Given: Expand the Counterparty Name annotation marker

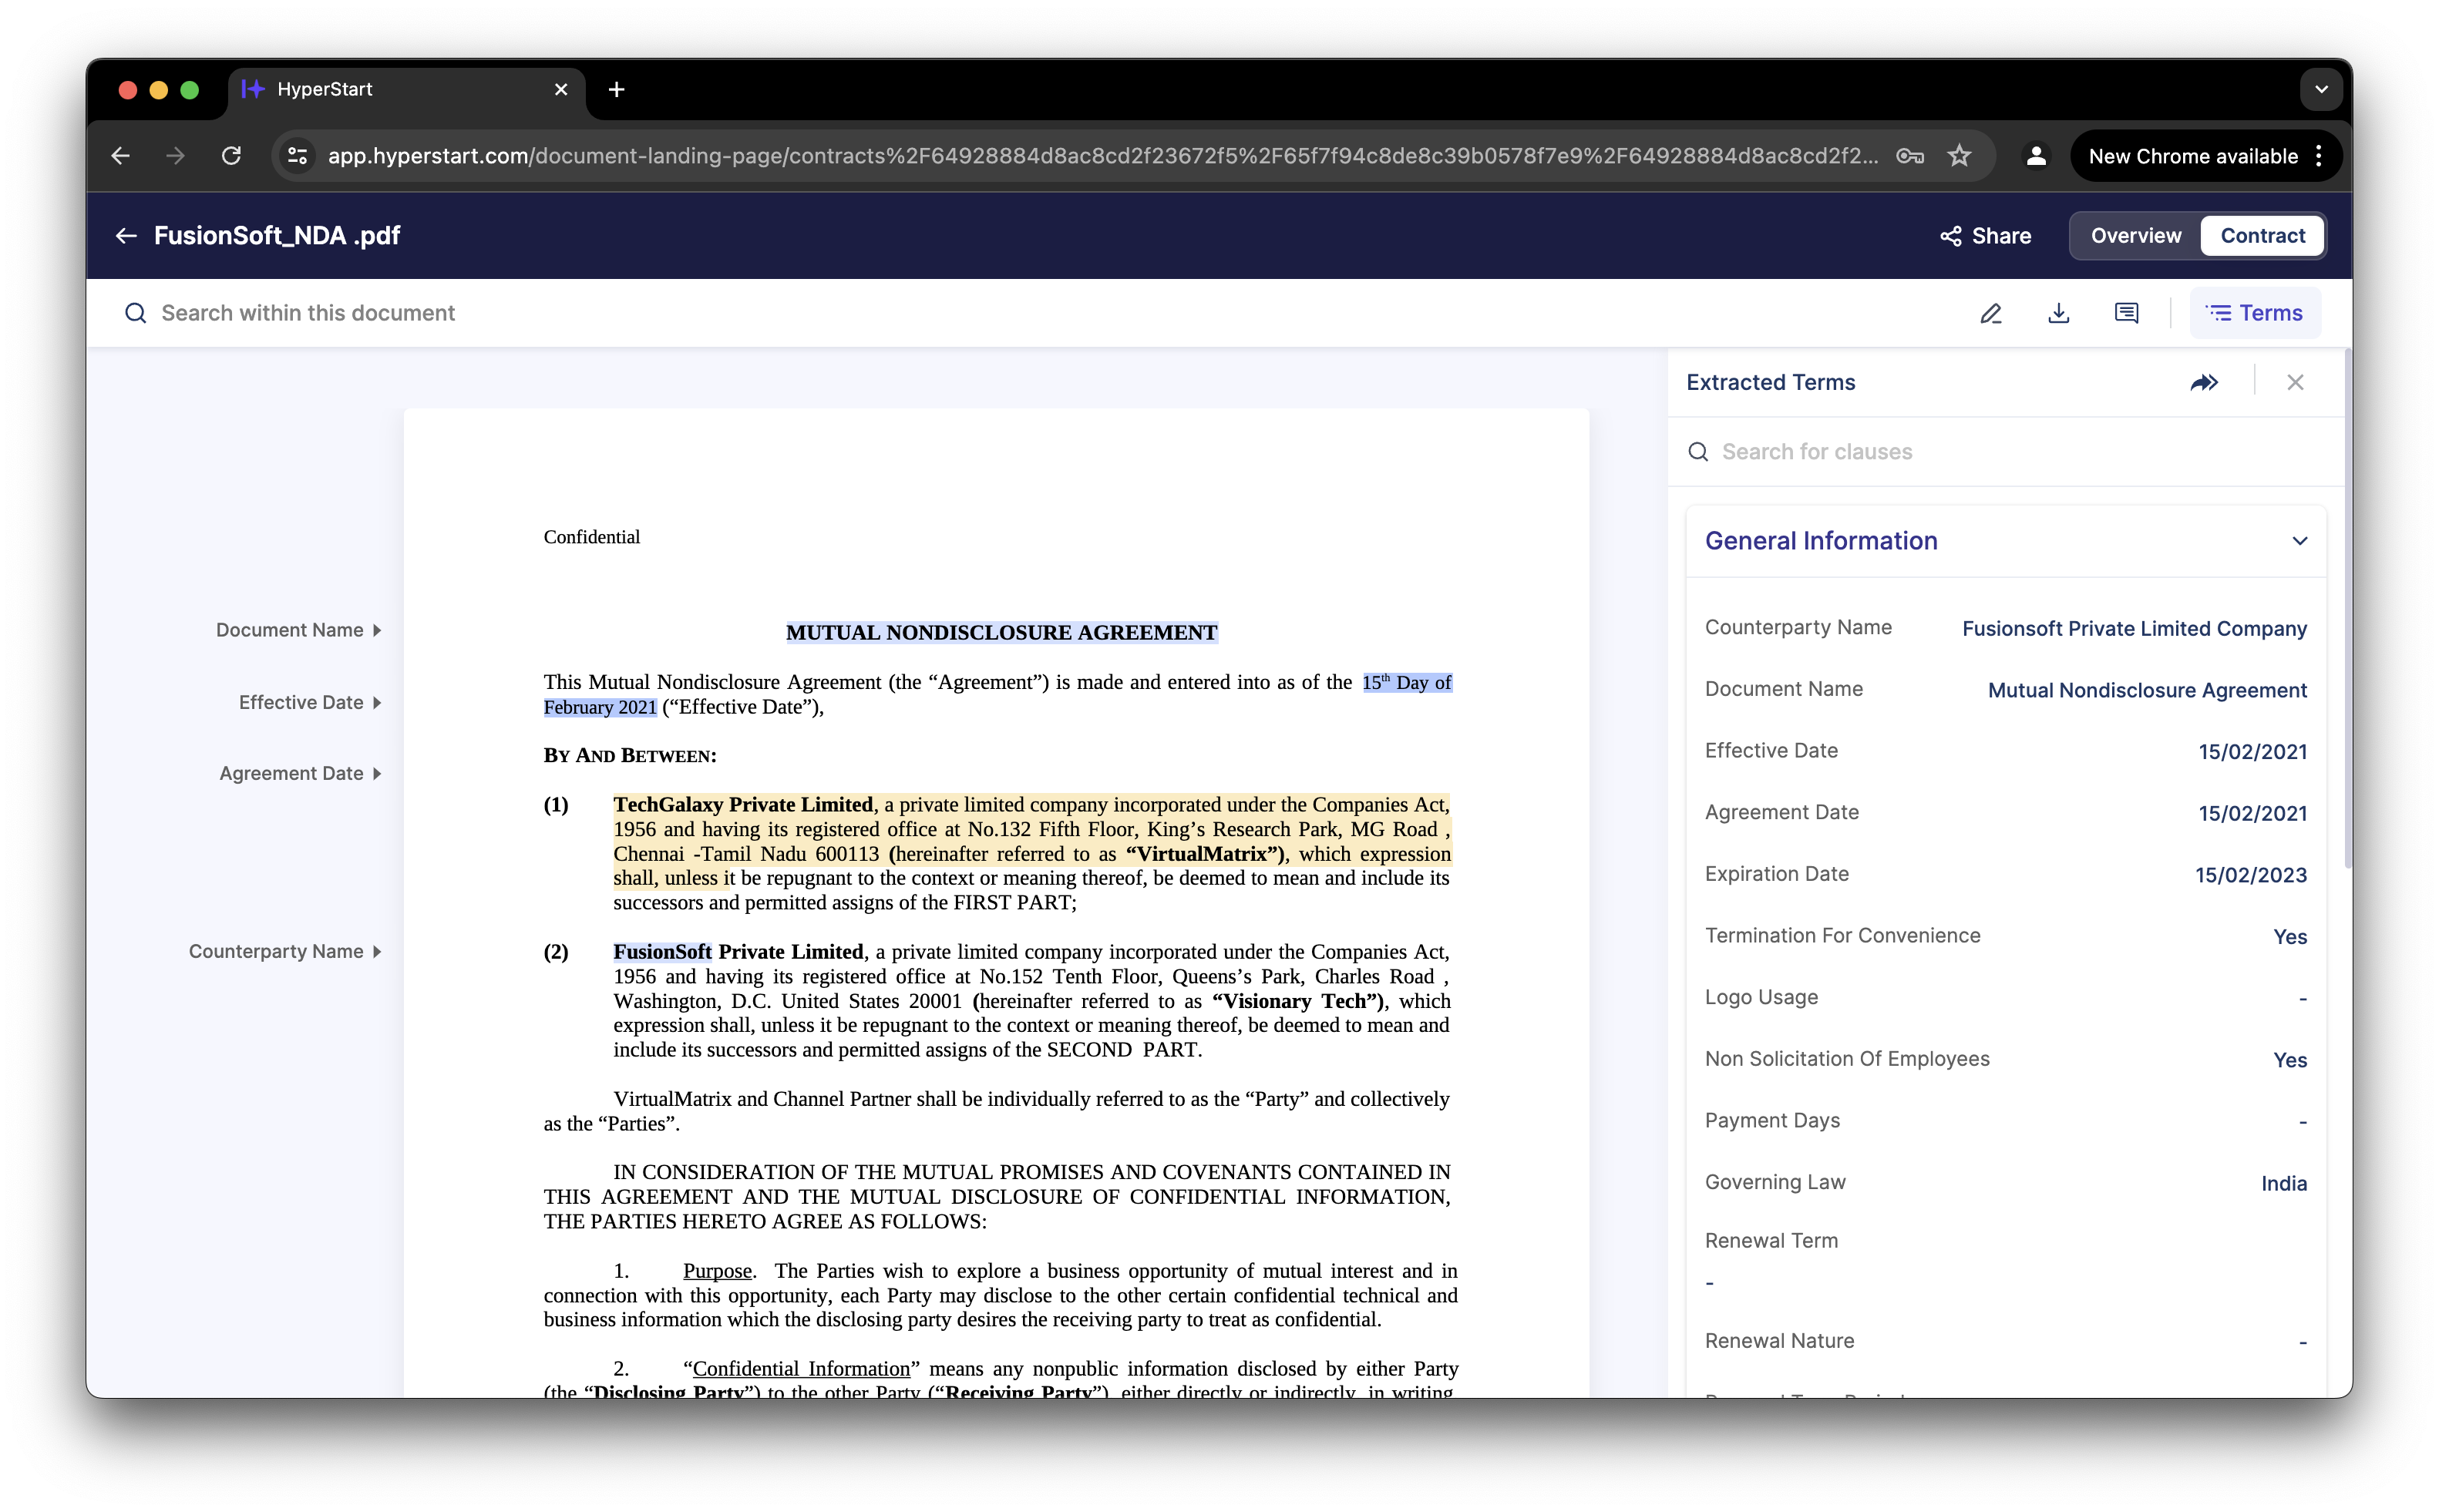Looking at the screenshot, I should coord(377,952).
